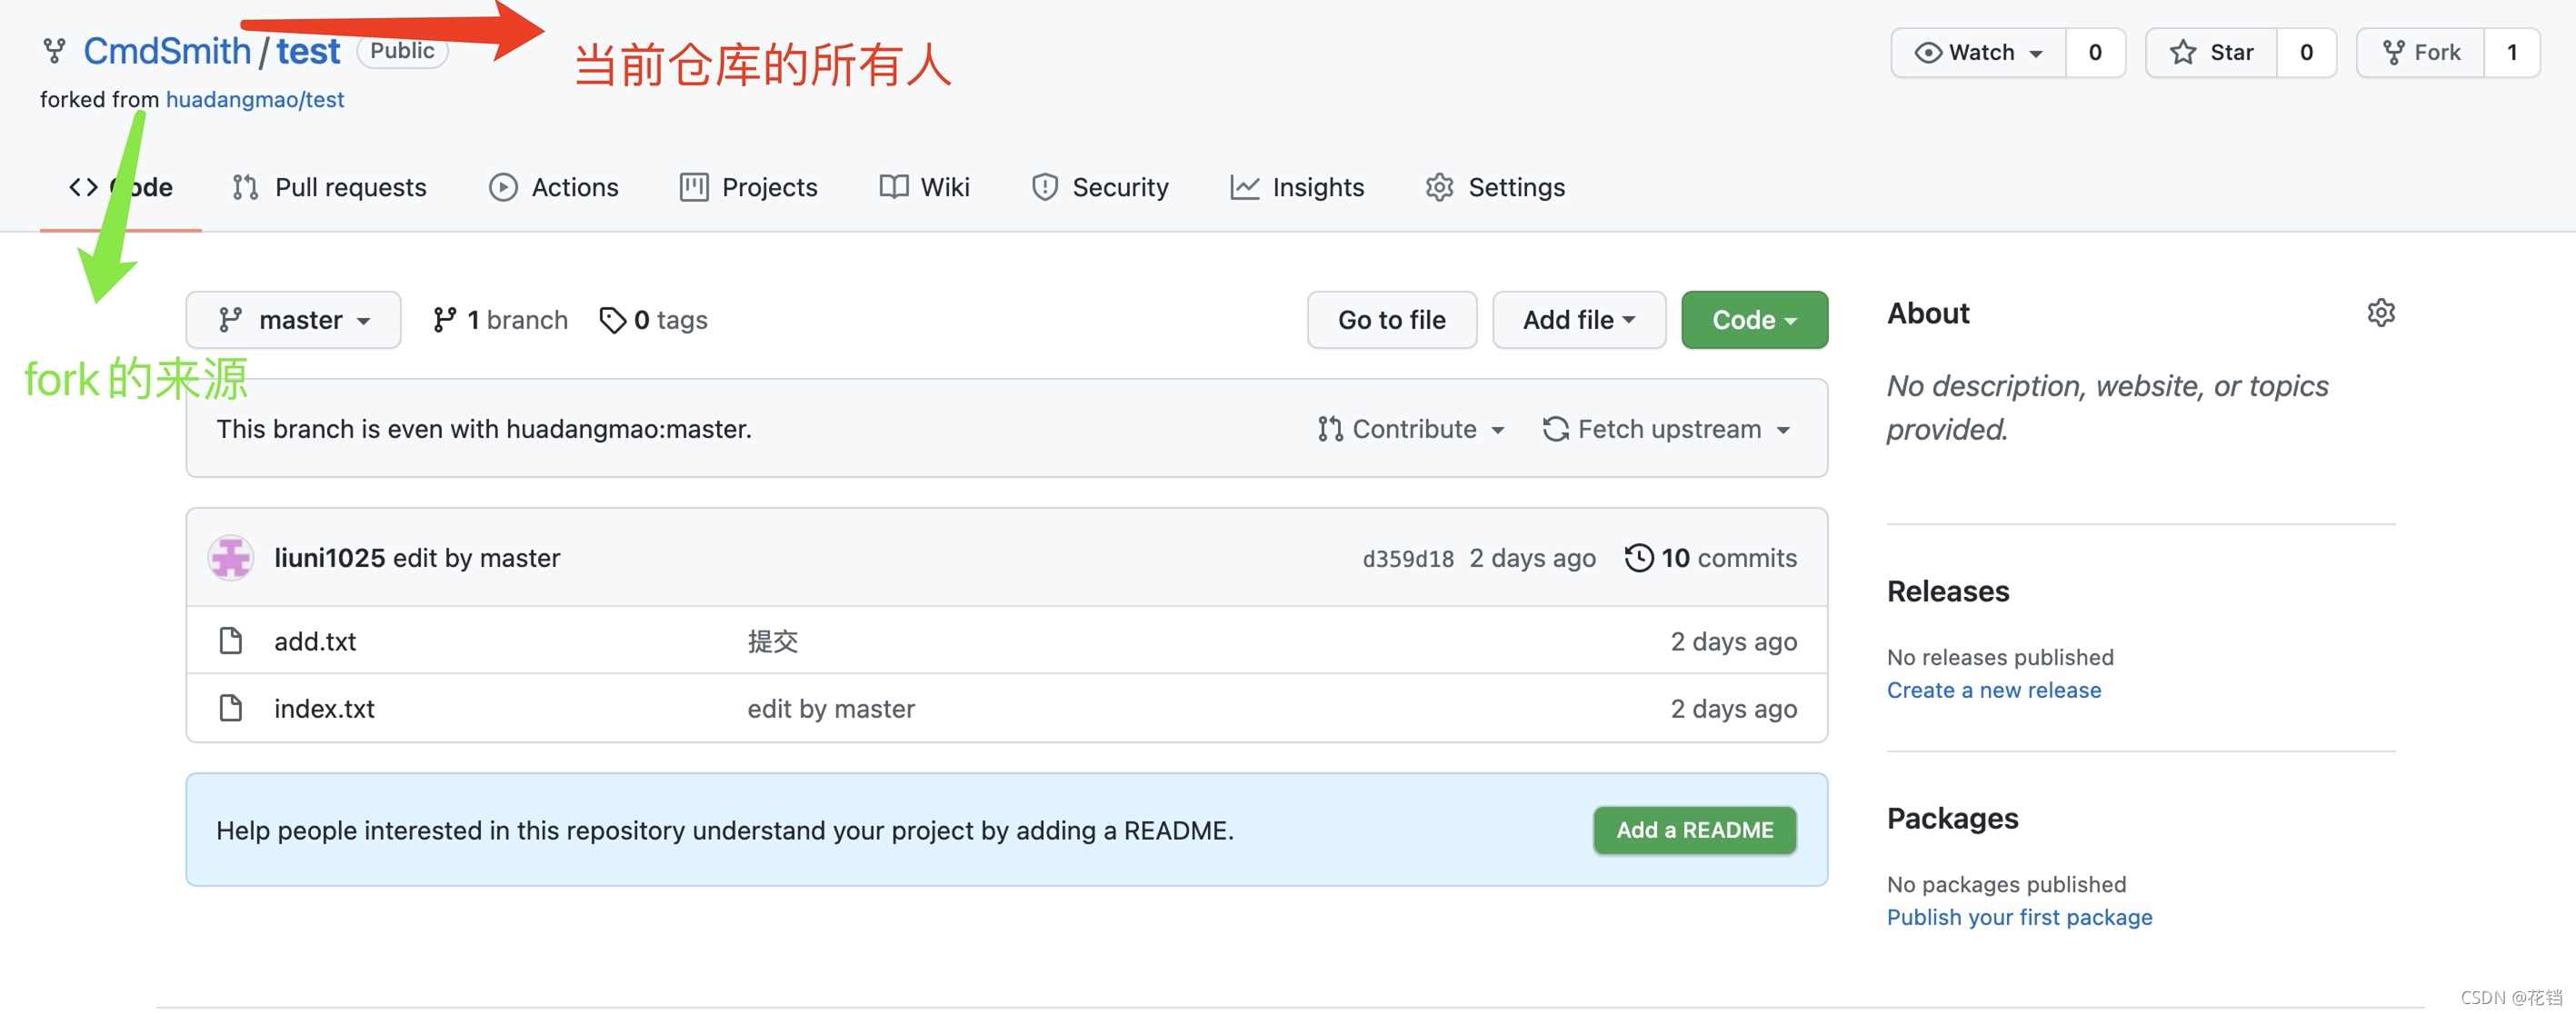Open the master branch selector dropdown
Image resolution: width=2576 pixels, height=1014 pixels.
pos(293,320)
